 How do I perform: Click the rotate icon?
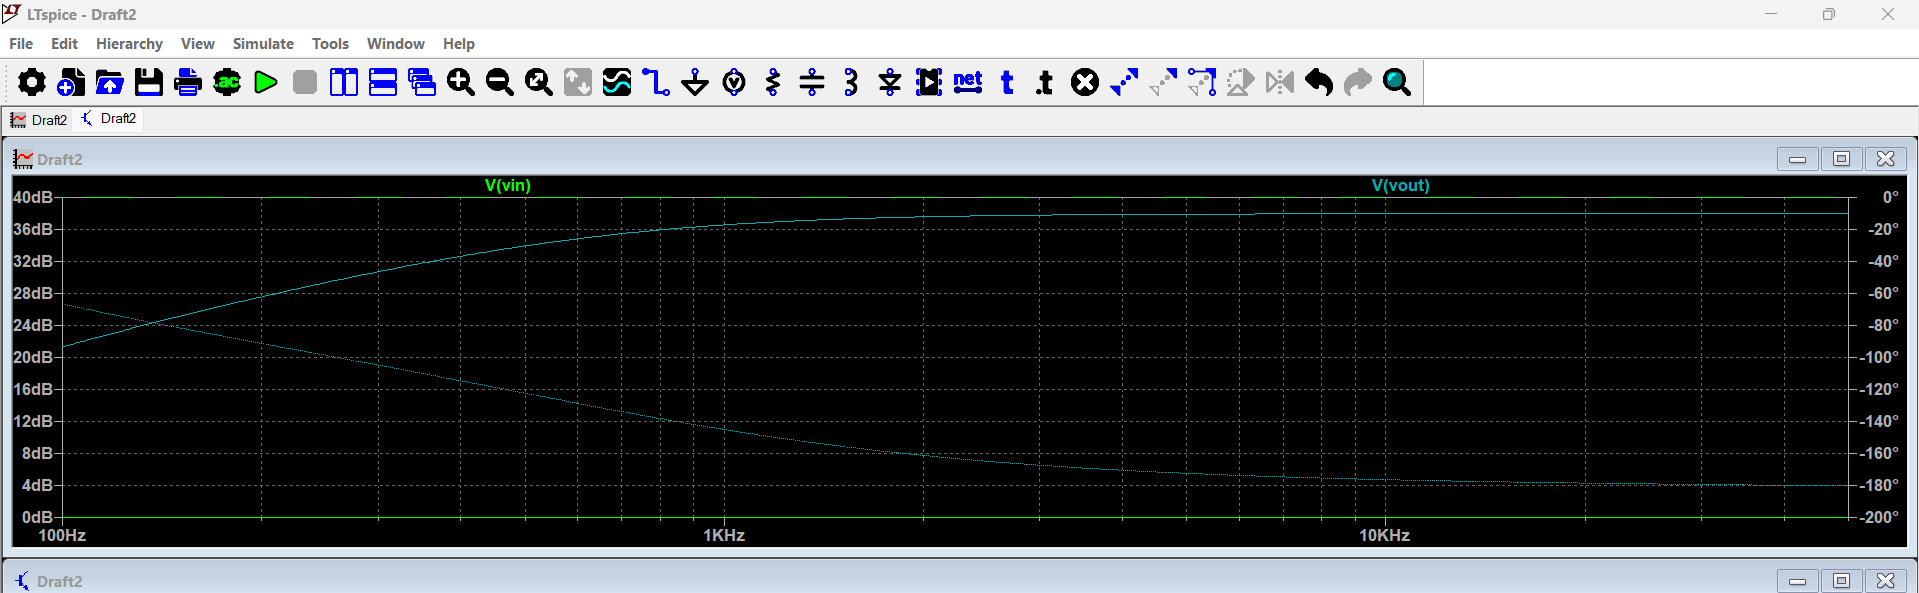coord(1241,82)
